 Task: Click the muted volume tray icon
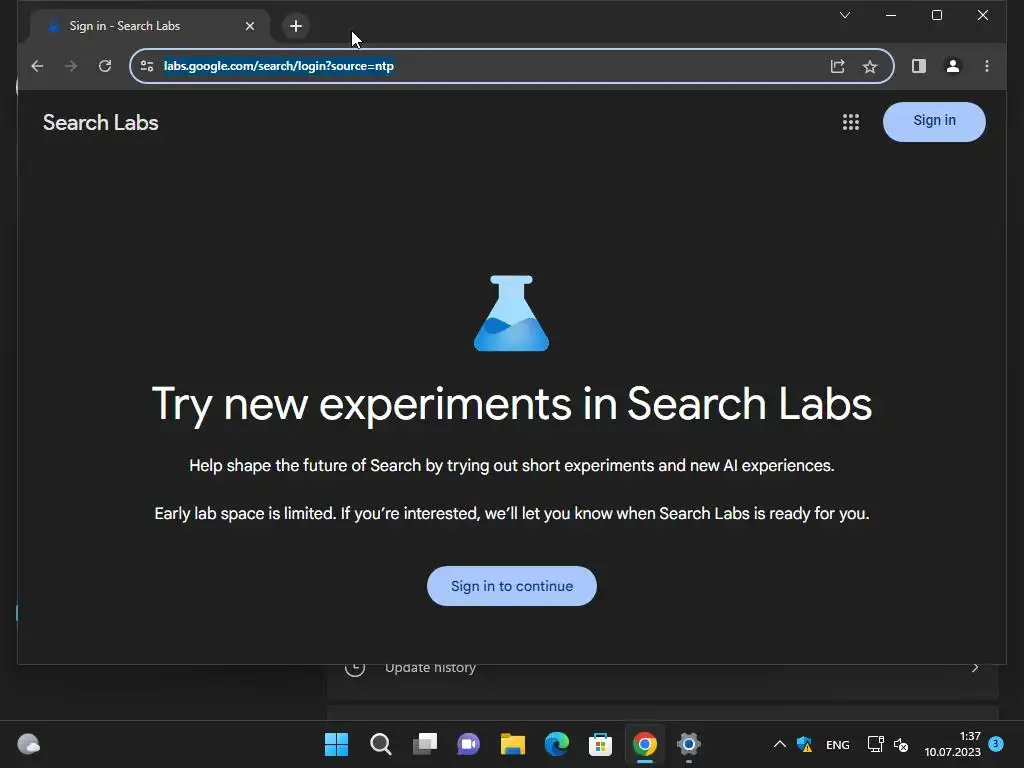[x=901, y=744]
